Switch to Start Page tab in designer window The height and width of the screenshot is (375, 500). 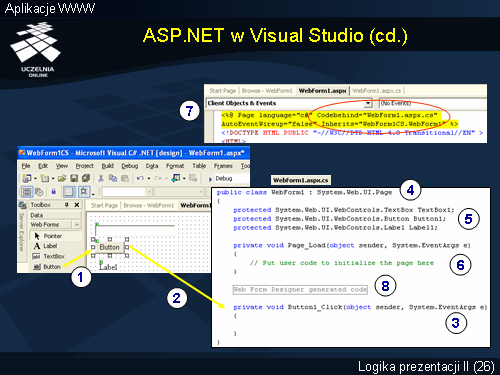pos(104,205)
